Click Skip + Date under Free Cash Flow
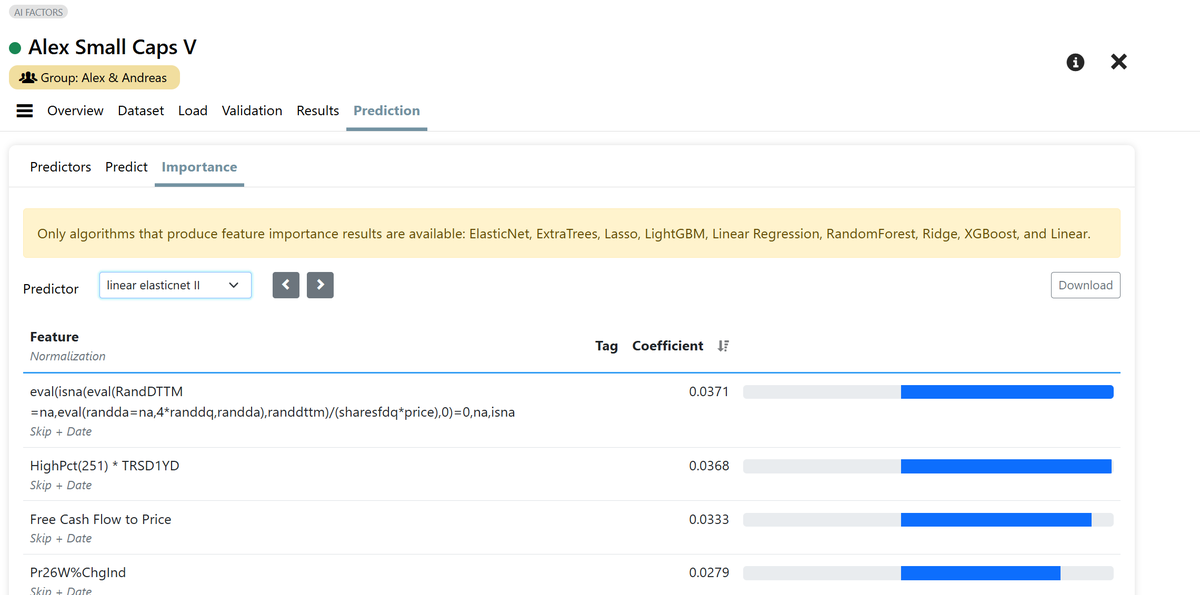Screen dimensions: 1200x595 [x=61, y=539]
